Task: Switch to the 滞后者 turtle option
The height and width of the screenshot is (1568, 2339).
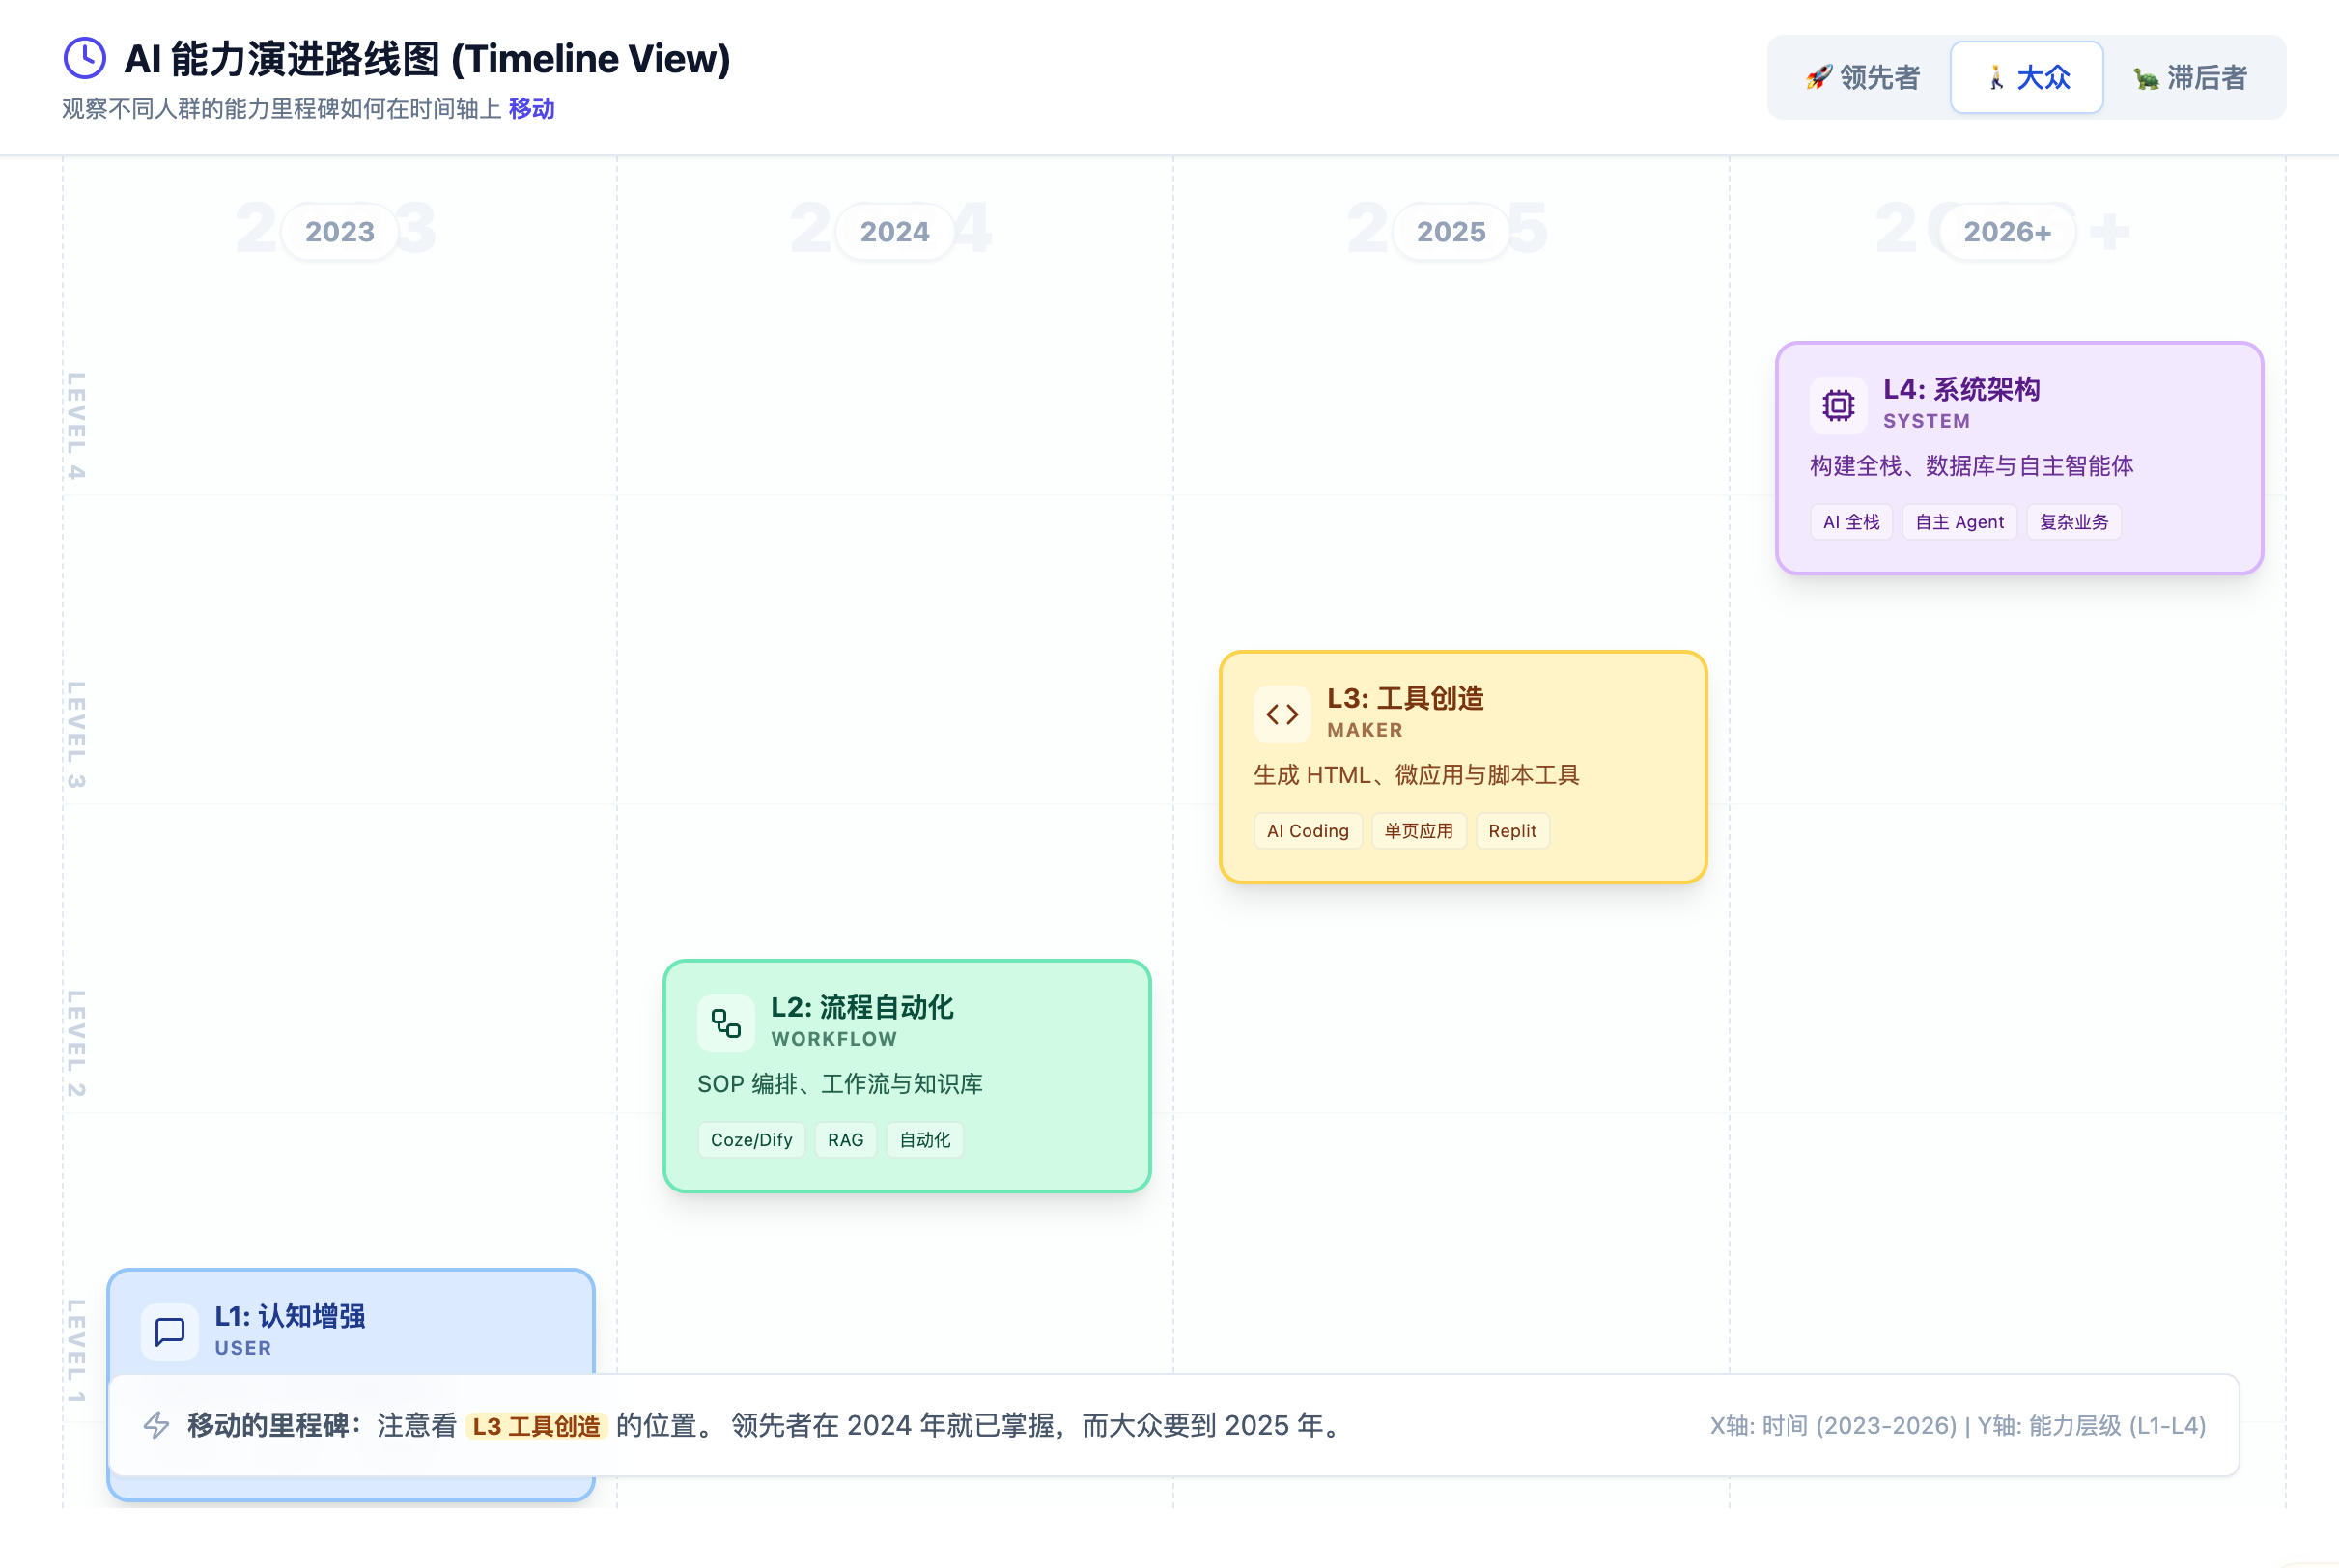Action: (2190, 77)
